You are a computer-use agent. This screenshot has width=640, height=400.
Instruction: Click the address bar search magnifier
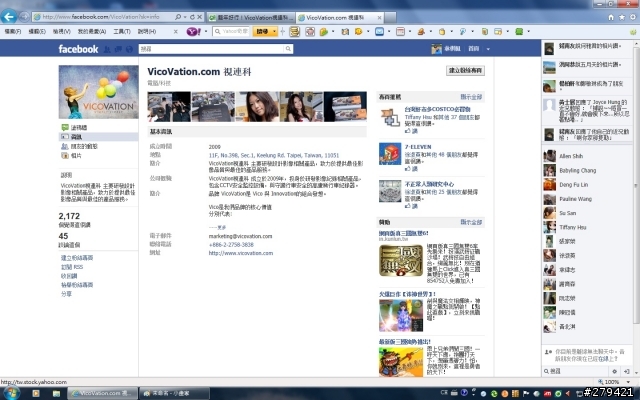178,17
